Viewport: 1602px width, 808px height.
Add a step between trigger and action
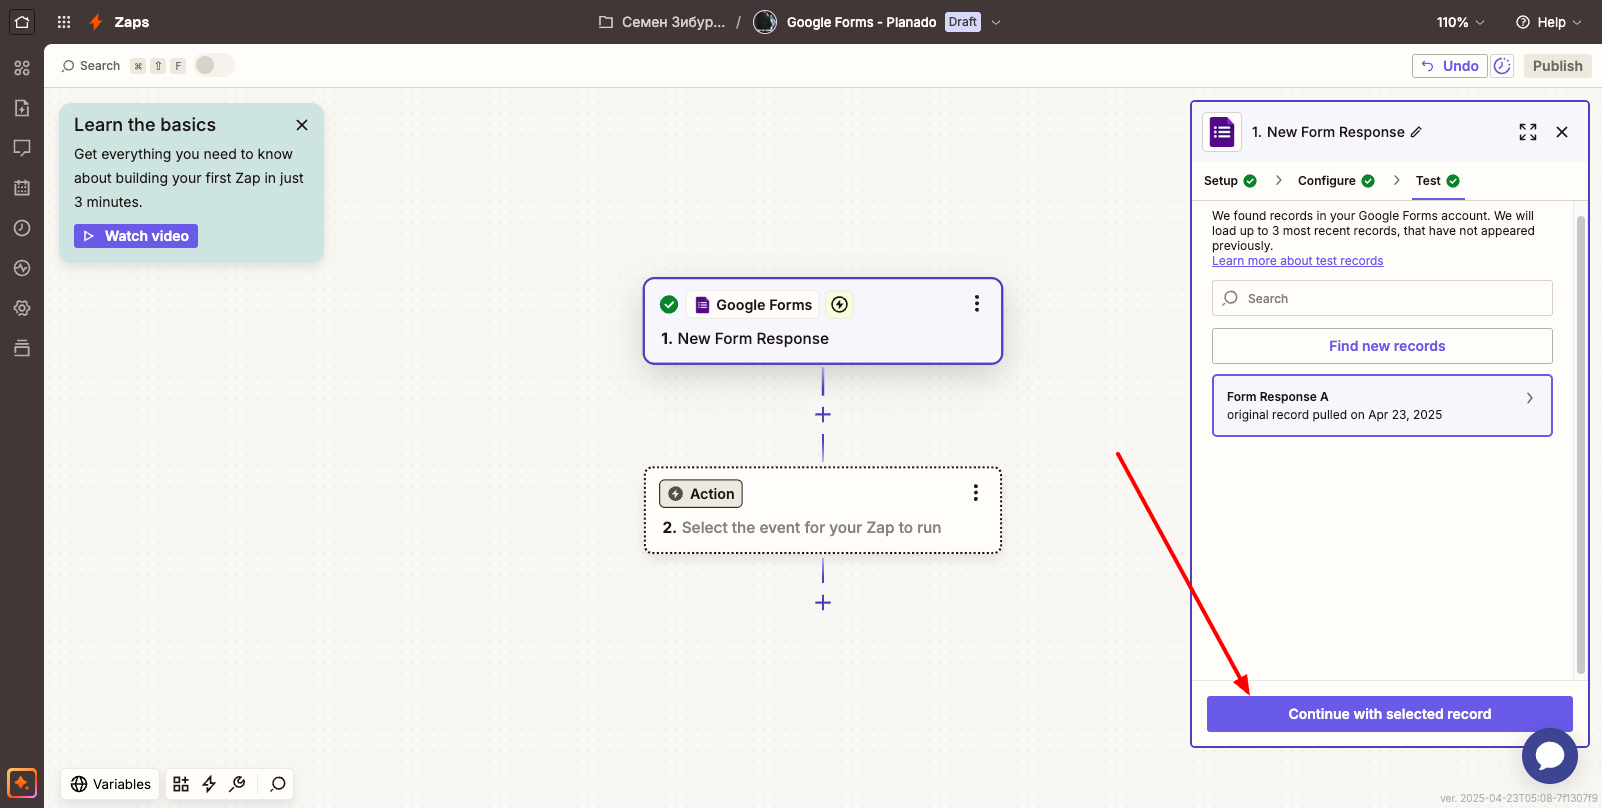pos(823,414)
